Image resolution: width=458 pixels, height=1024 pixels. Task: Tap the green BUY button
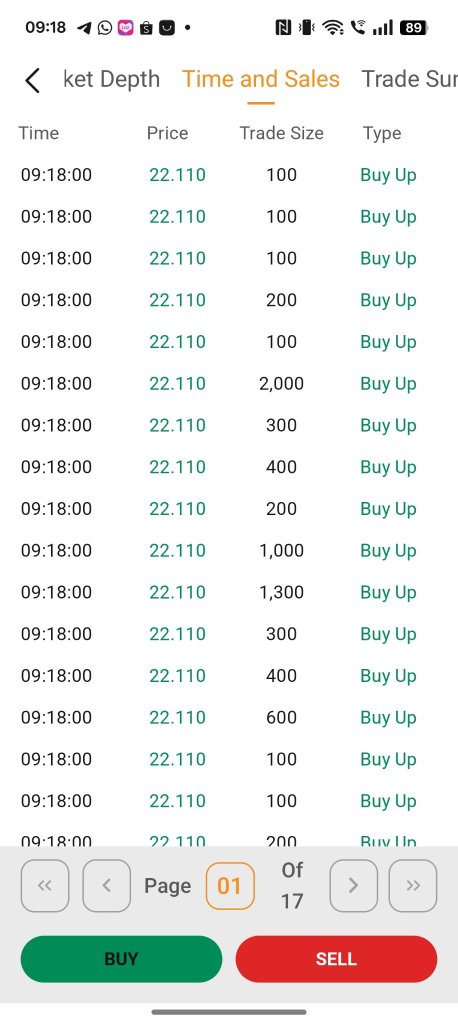pos(122,959)
